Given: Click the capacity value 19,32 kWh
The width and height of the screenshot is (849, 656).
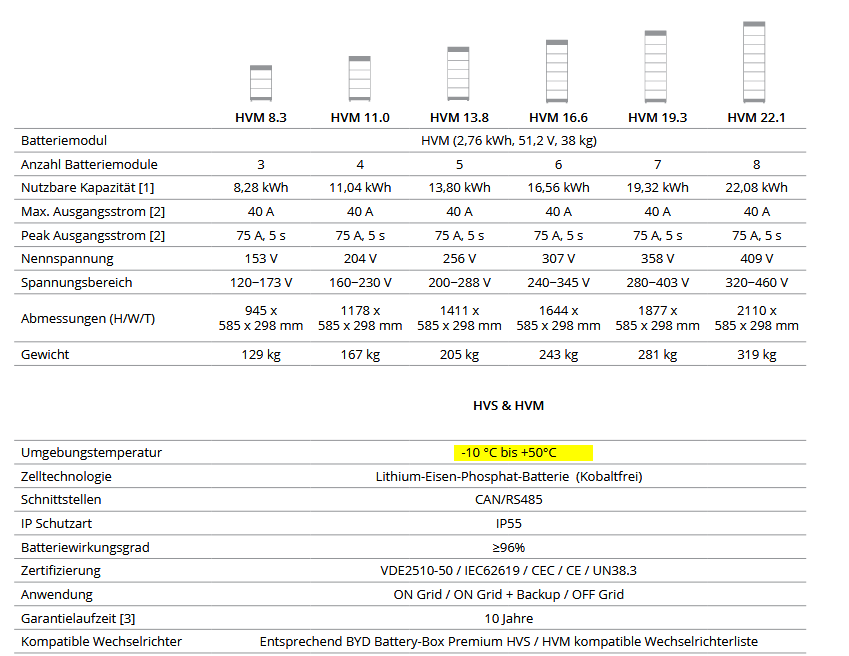Looking at the screenshot, I should 657,188.
